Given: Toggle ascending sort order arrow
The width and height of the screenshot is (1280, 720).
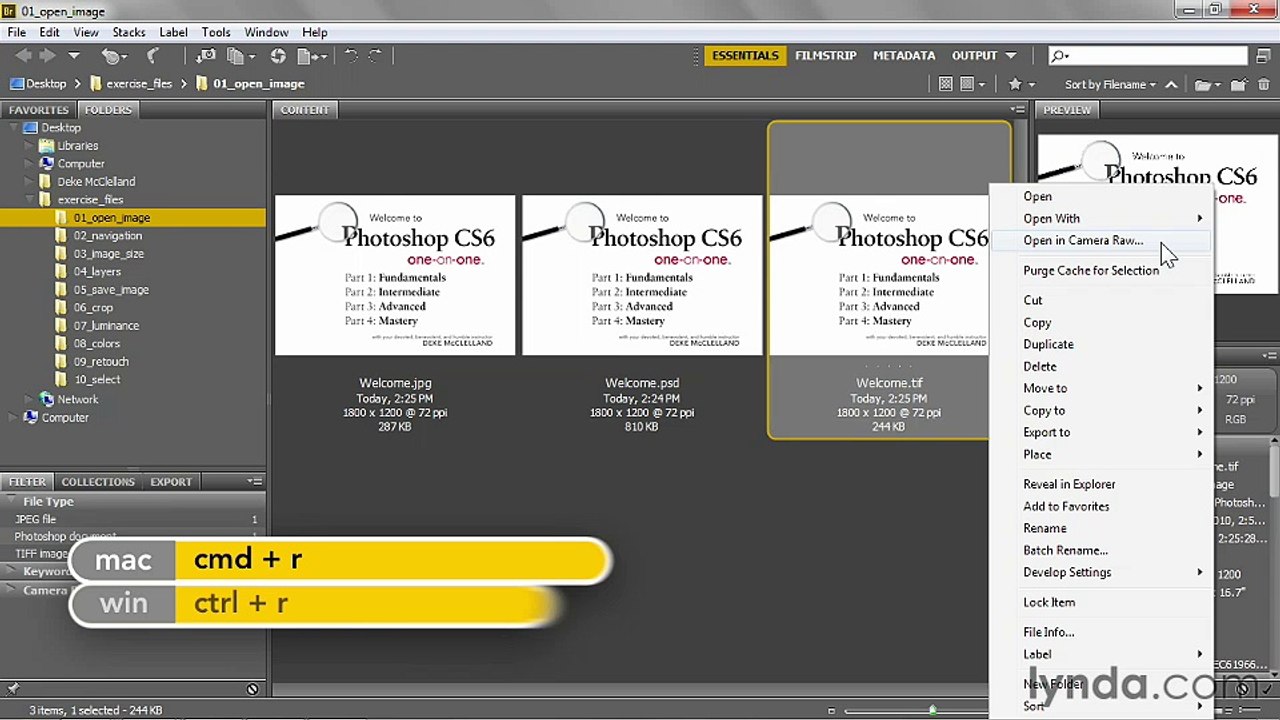Looking at the screenshot, I should pyautogui.click(x=1171, y=84).
